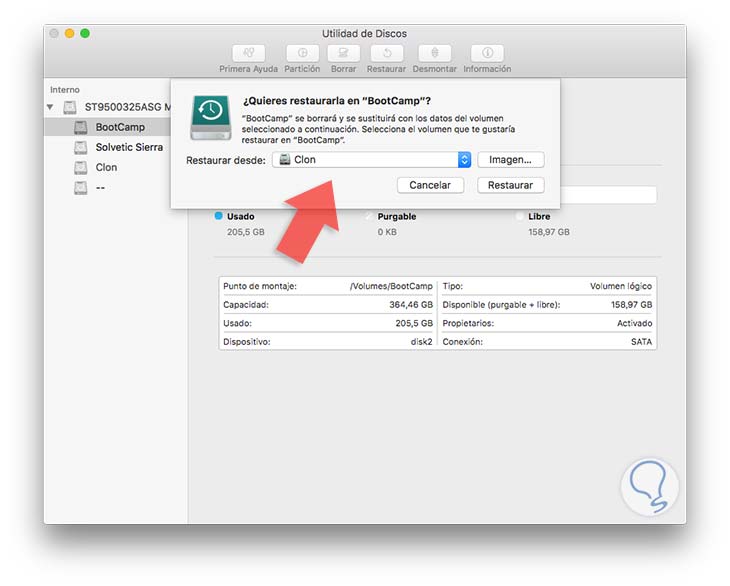
Task: Click the Información toolbar icon
Action: point(487,53)
